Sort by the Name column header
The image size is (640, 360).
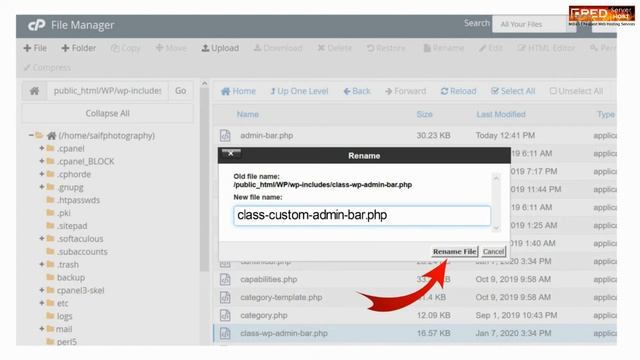(x=248, y=114)
